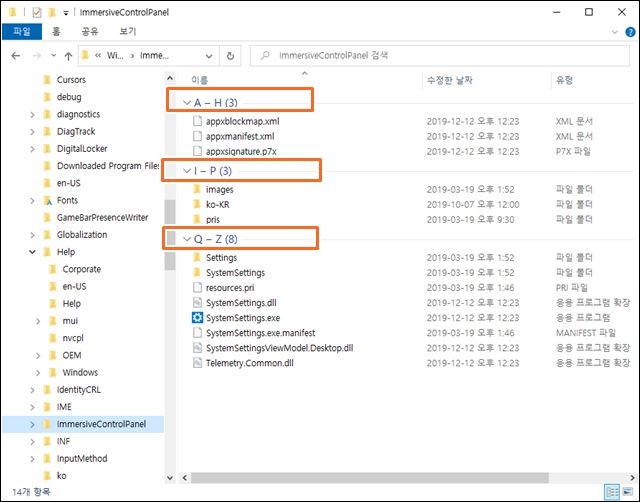Click the Wi... breadcrumb segment
This screenshot has height=502, width=640.
coord(115,56)
